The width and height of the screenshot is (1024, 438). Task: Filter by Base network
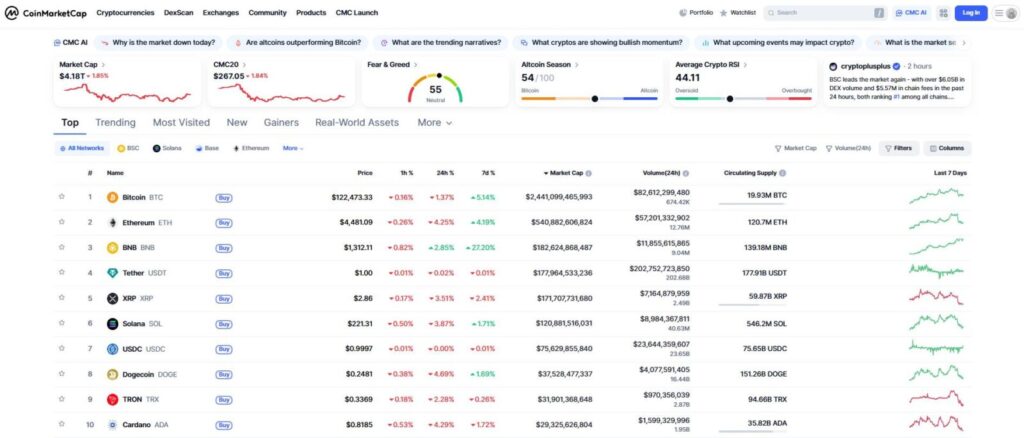point(207,148)
